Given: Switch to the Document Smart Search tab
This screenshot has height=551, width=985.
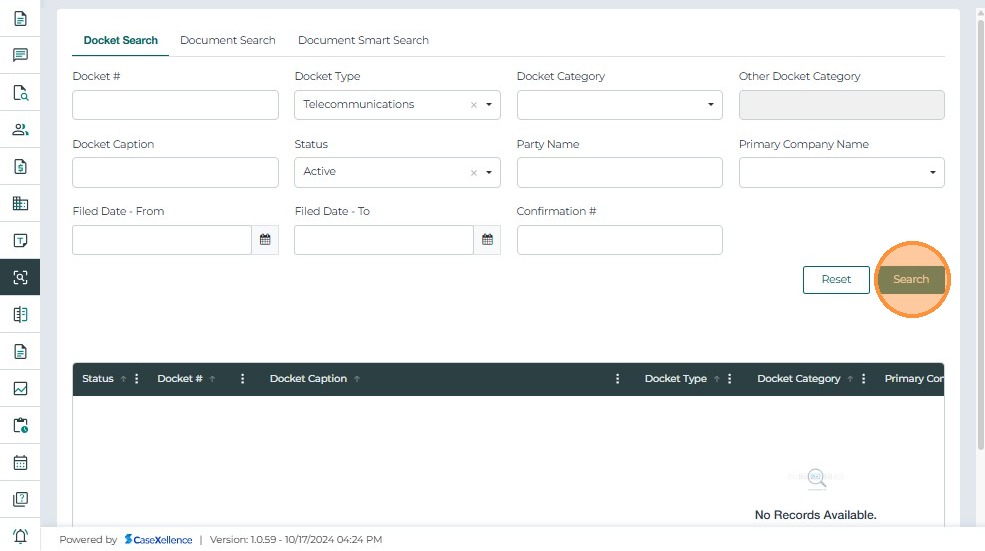Looking at the screenshot, I should point(363,40).
